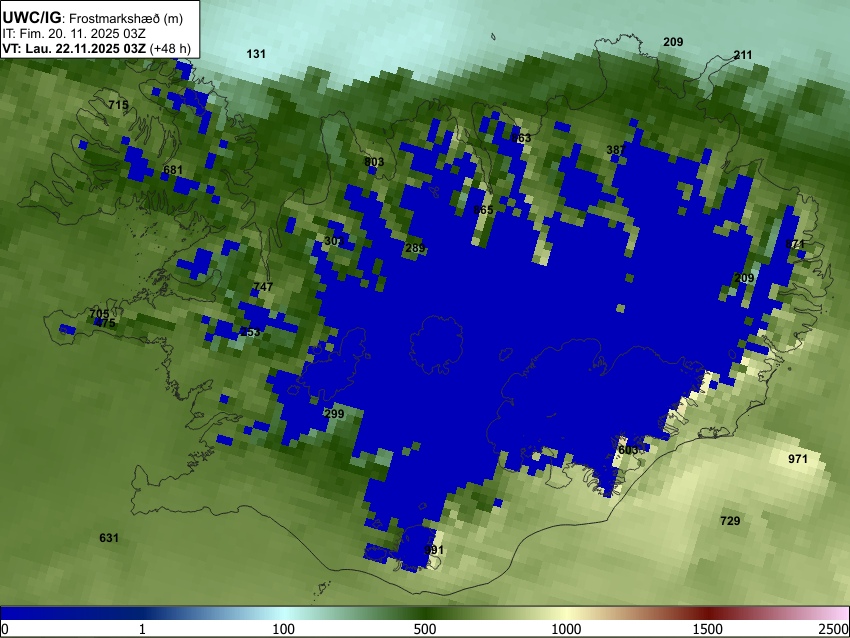Click the value 871 on the east coast
This screenshot has width=850, height=638.
pyautogui.click(x=795, y=244)
